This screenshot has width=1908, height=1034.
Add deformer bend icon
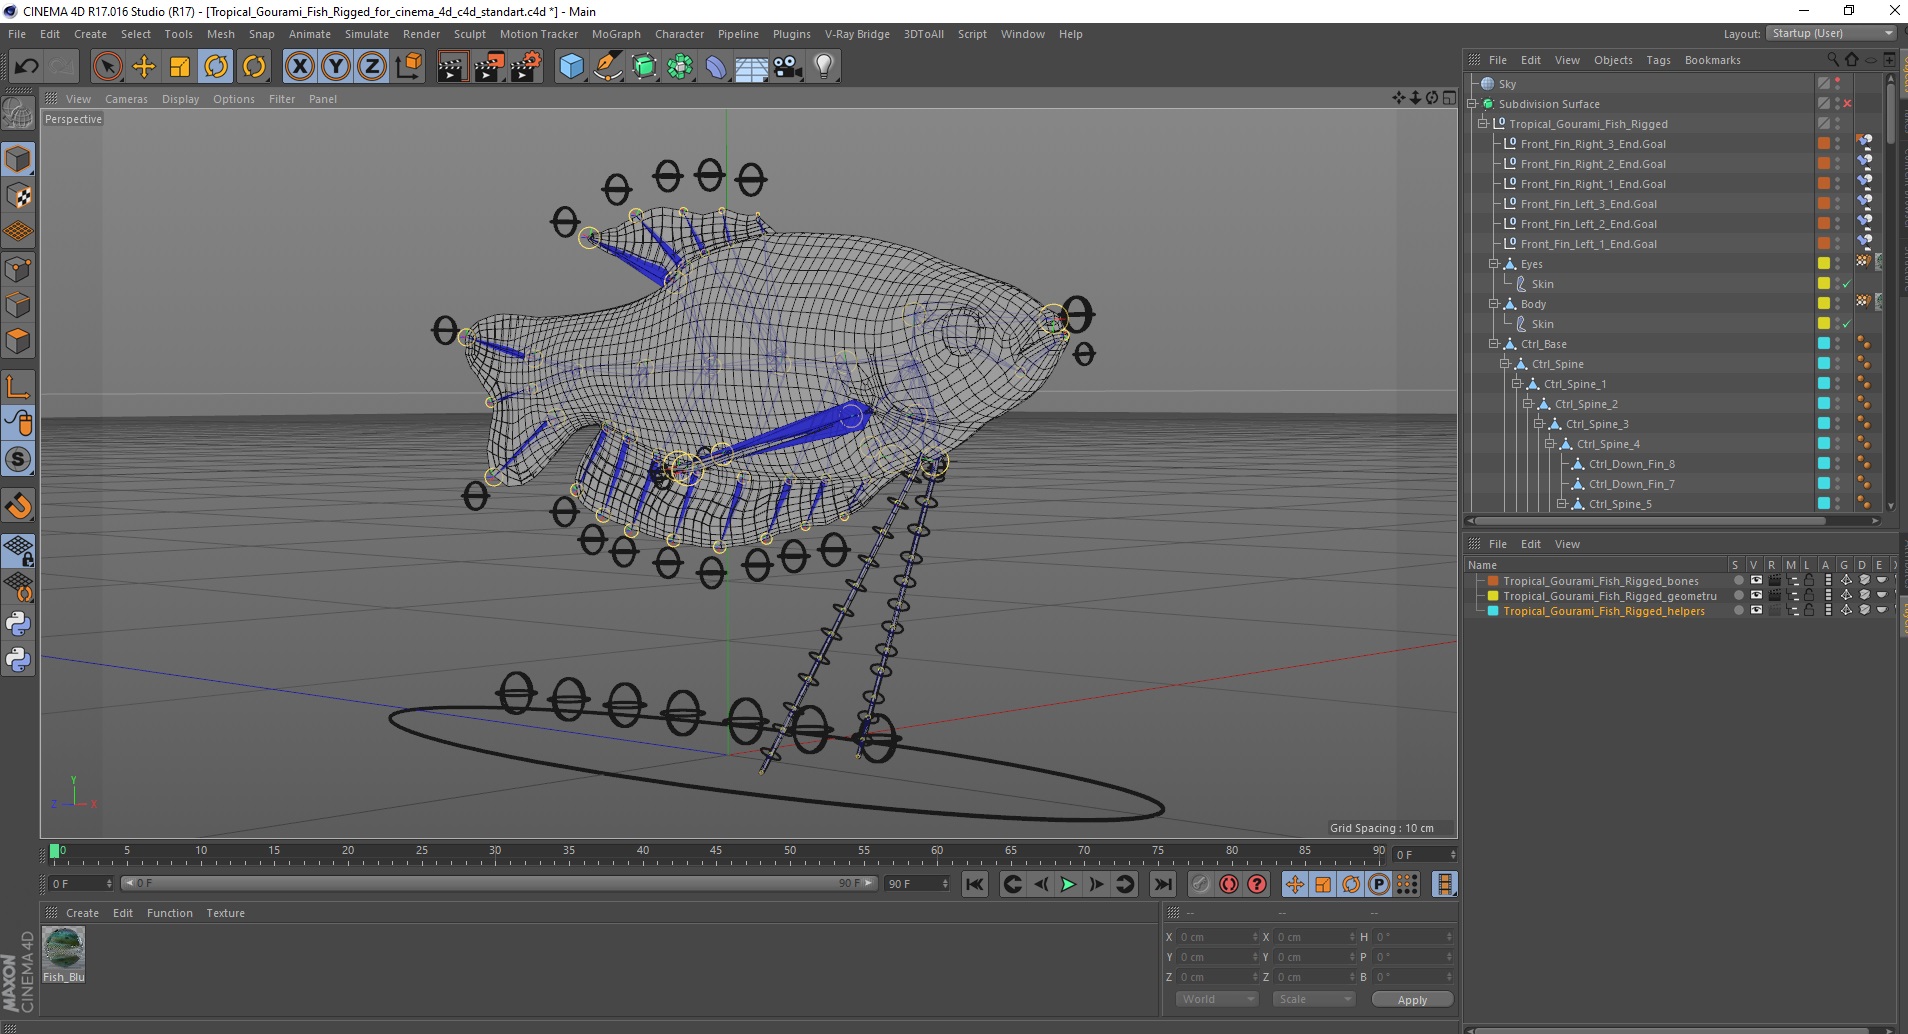click(x=717, y=66)
